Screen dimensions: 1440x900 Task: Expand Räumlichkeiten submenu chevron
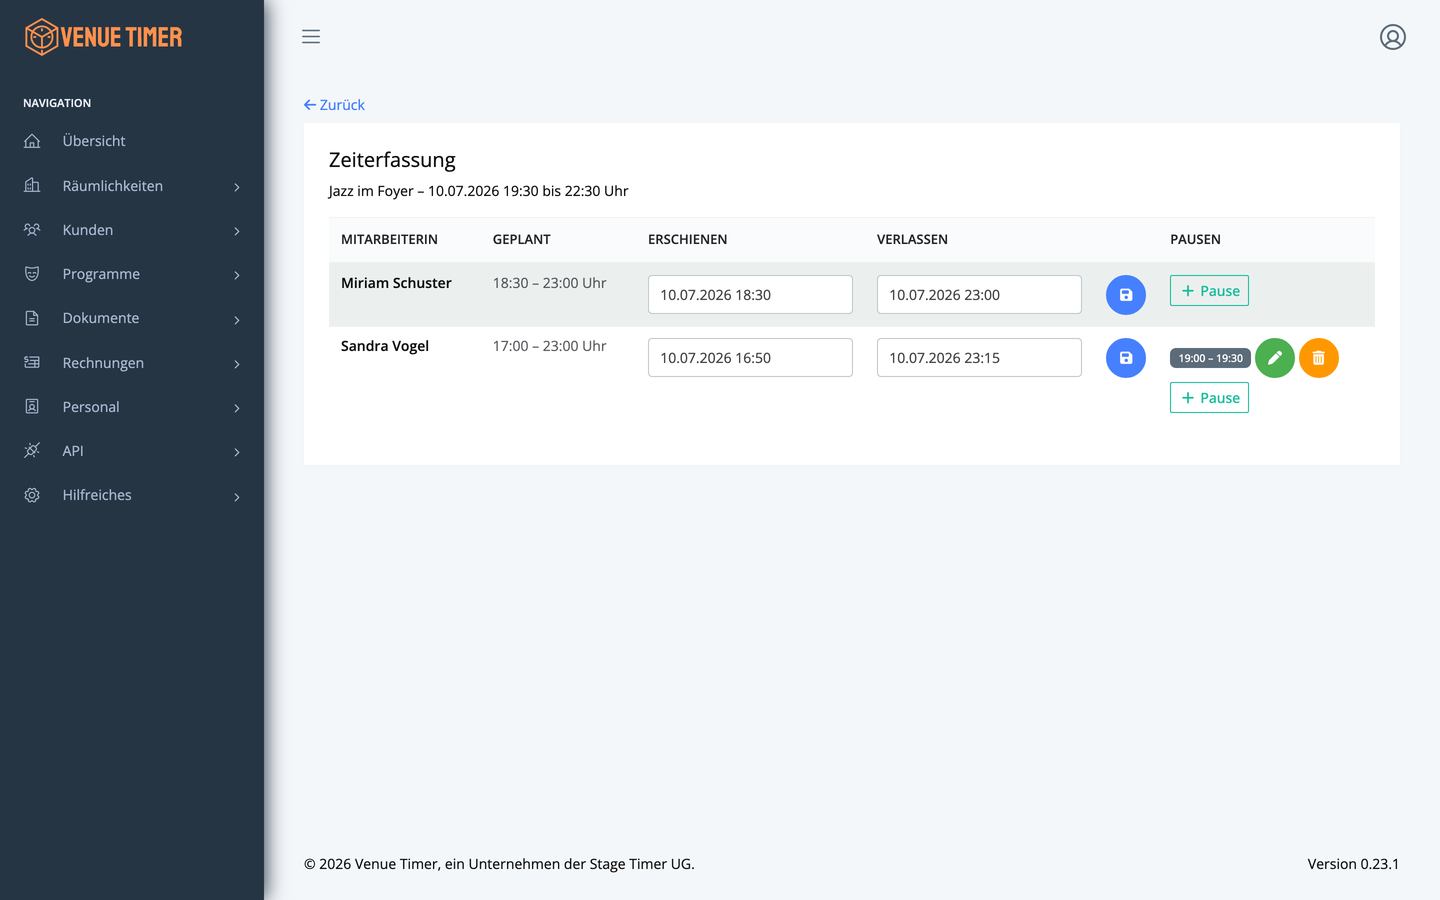(237, 187)
